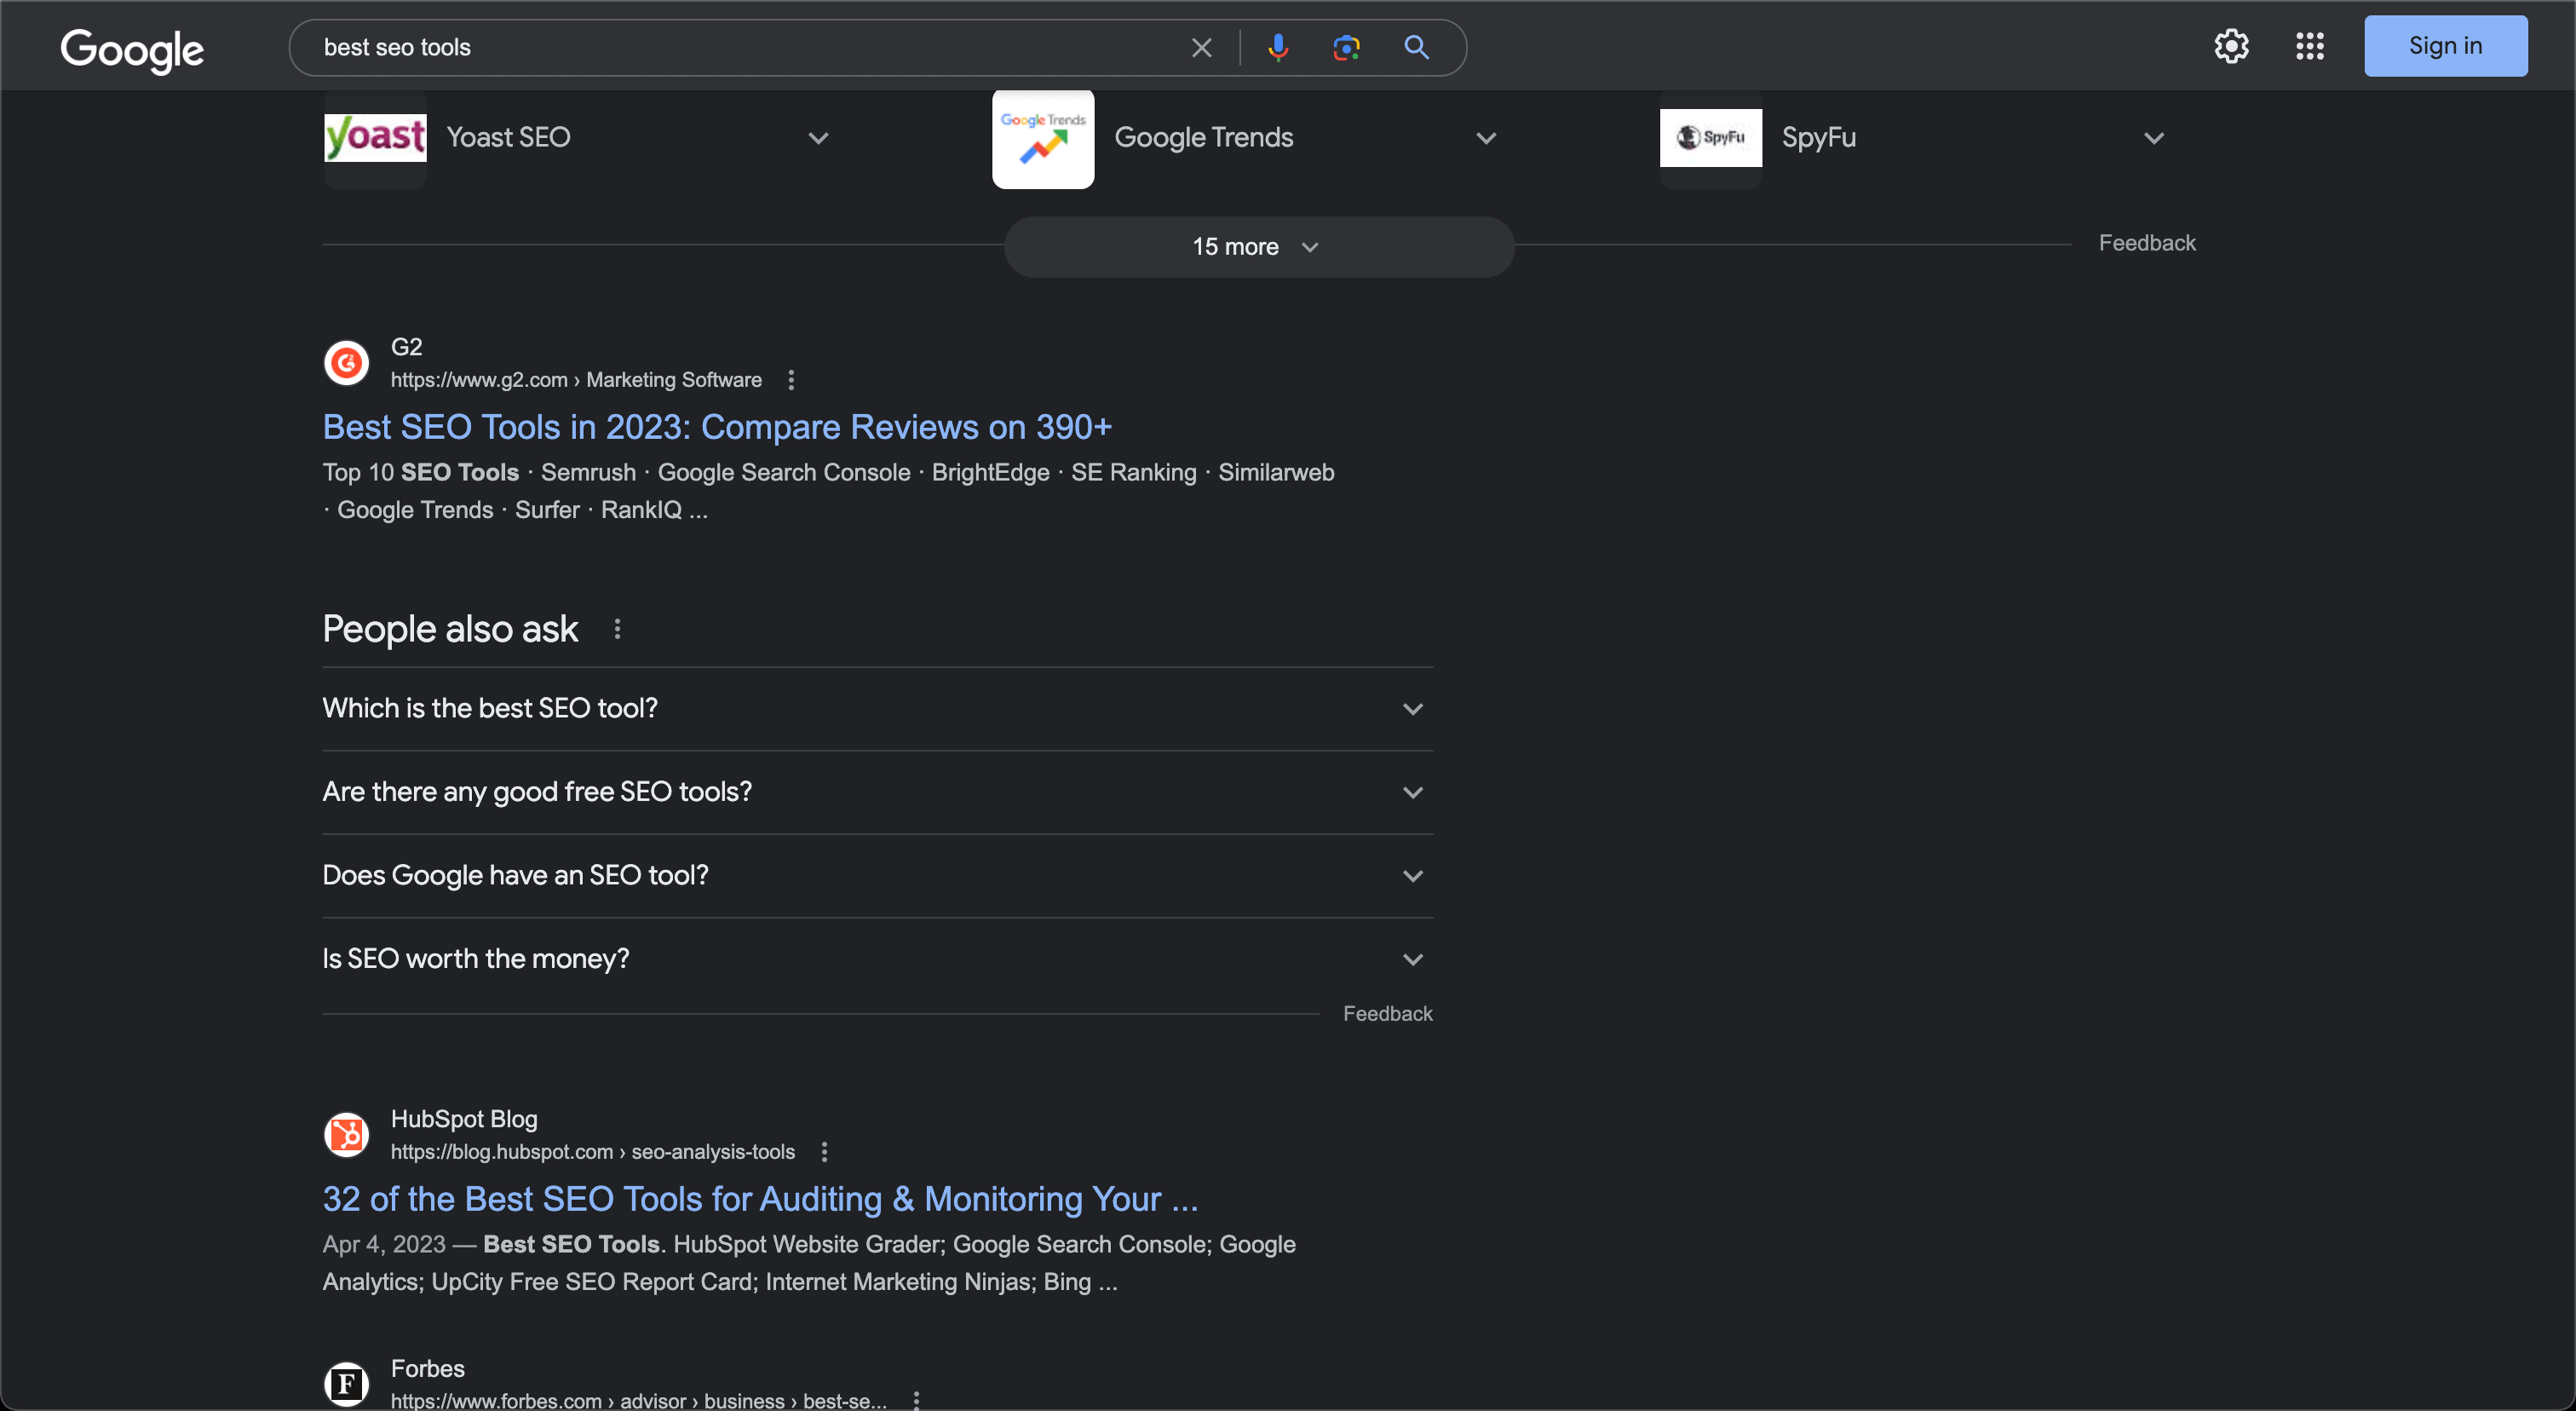Click the magnifier search button
Screen dimensions: 2576x1411
[1415, 47]
